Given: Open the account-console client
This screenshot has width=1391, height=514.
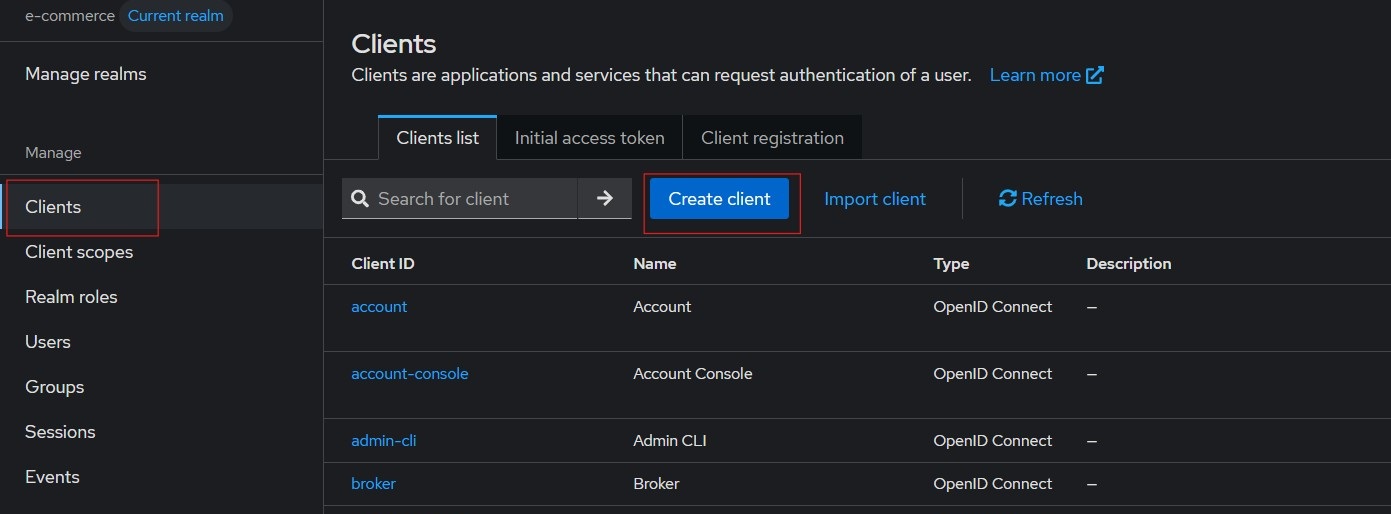Looking at the screenshot, I should click(x=409, y=374).
